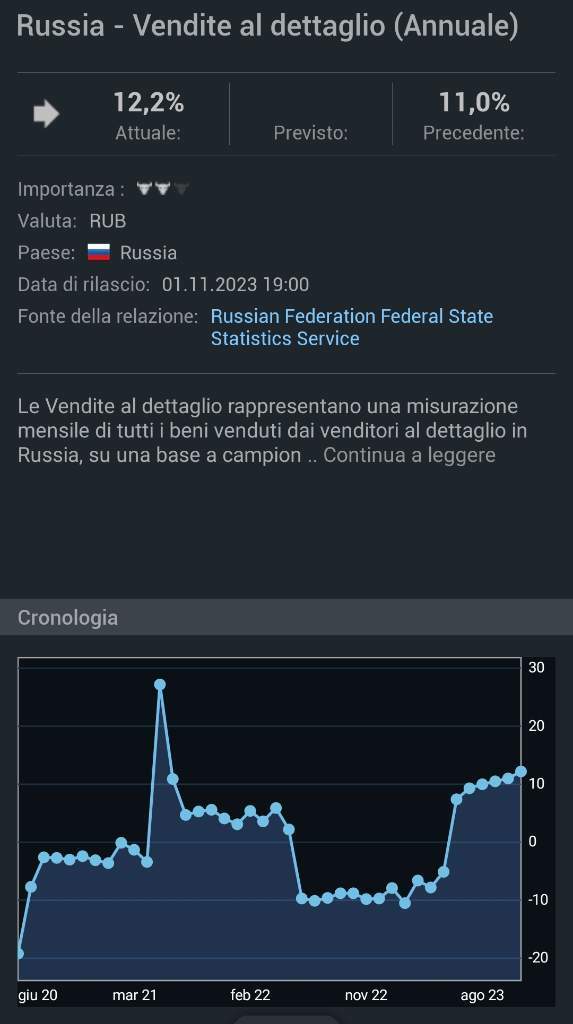Click the feb 22 axis label

click(250, 995)
